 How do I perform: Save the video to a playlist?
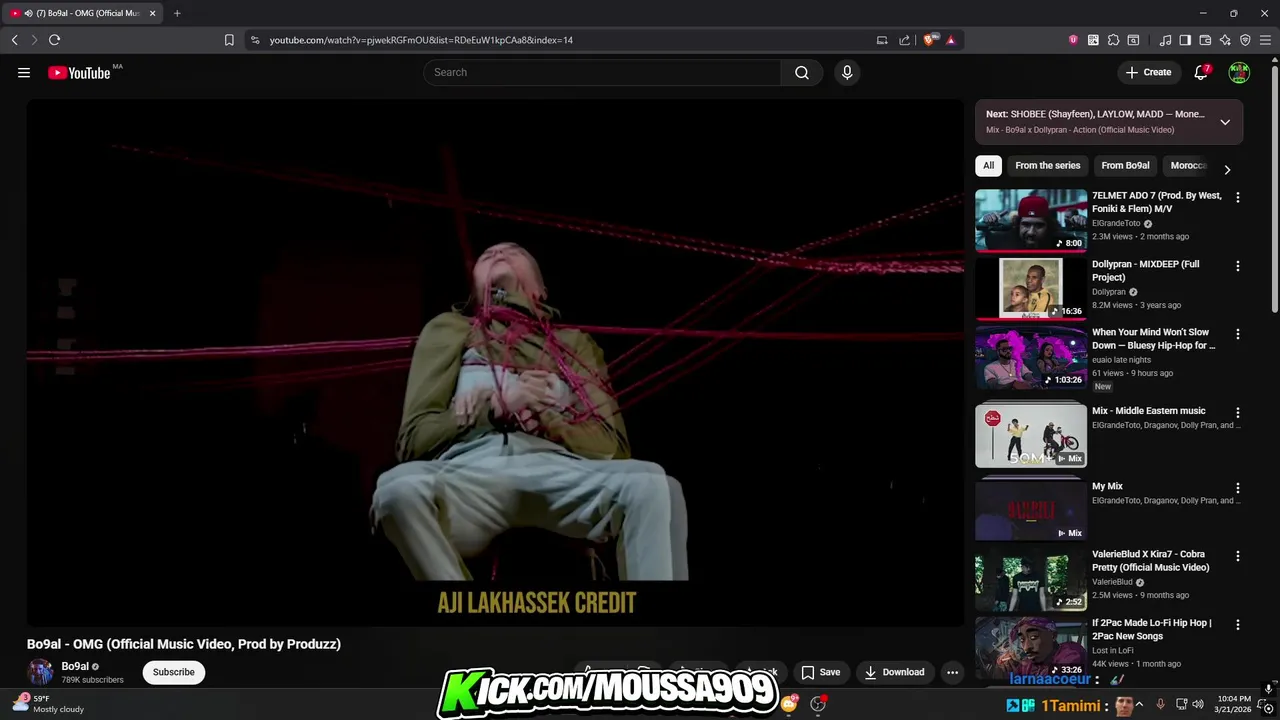[x=821, y=672]
